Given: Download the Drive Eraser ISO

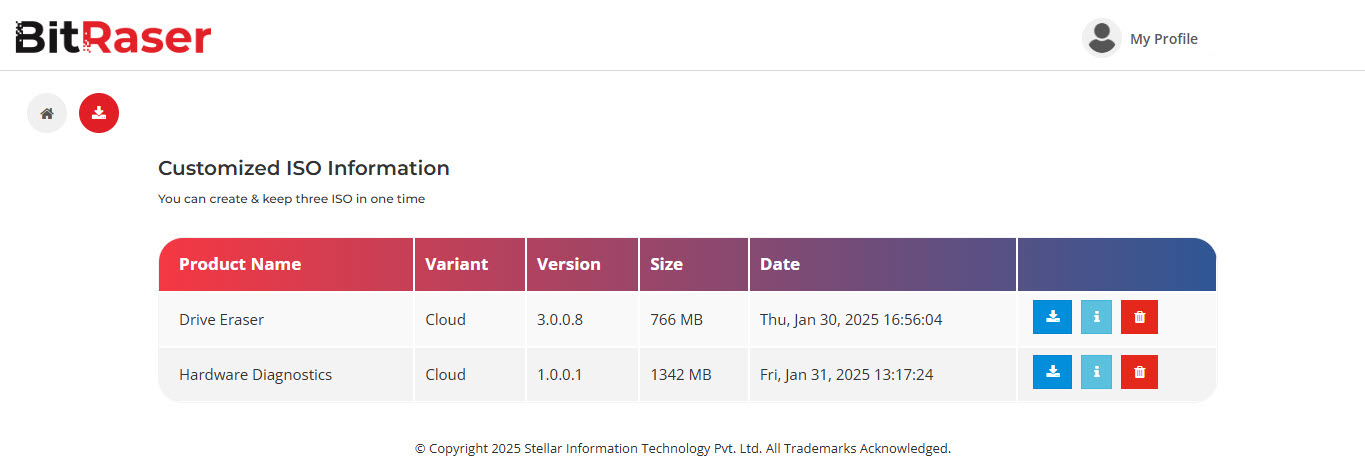Looking at the screenshot, I should point(1052,317).
